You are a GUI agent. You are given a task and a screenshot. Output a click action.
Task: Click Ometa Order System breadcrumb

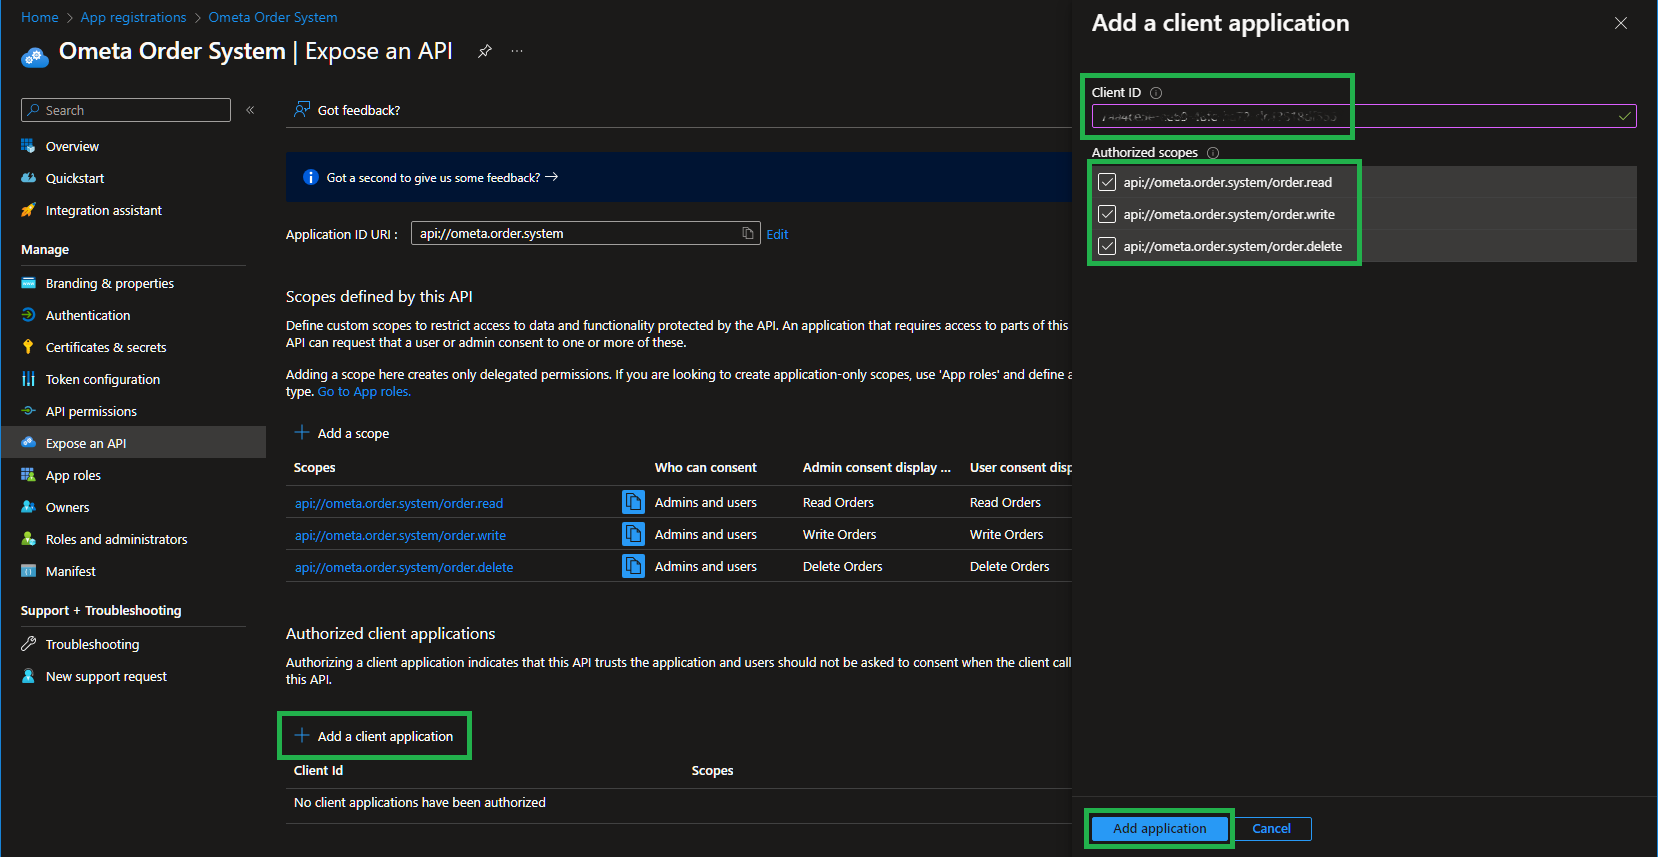tap(273, 17)
